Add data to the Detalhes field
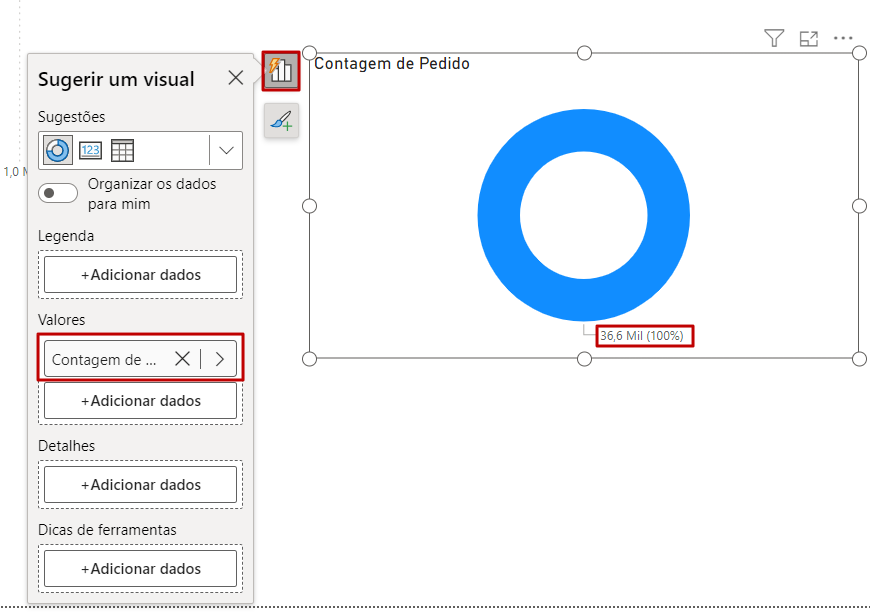The width and height of the screenshot is (870, 613). click(x=141, y=485)
